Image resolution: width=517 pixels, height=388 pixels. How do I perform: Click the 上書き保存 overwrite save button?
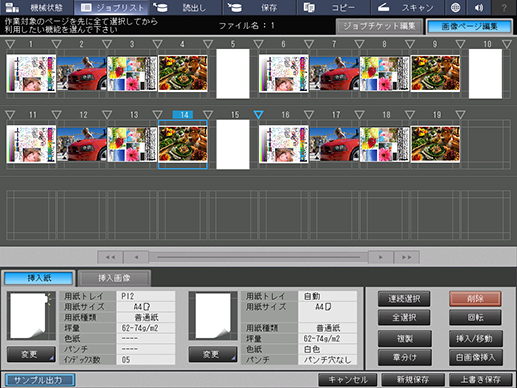tap(480, 379)
